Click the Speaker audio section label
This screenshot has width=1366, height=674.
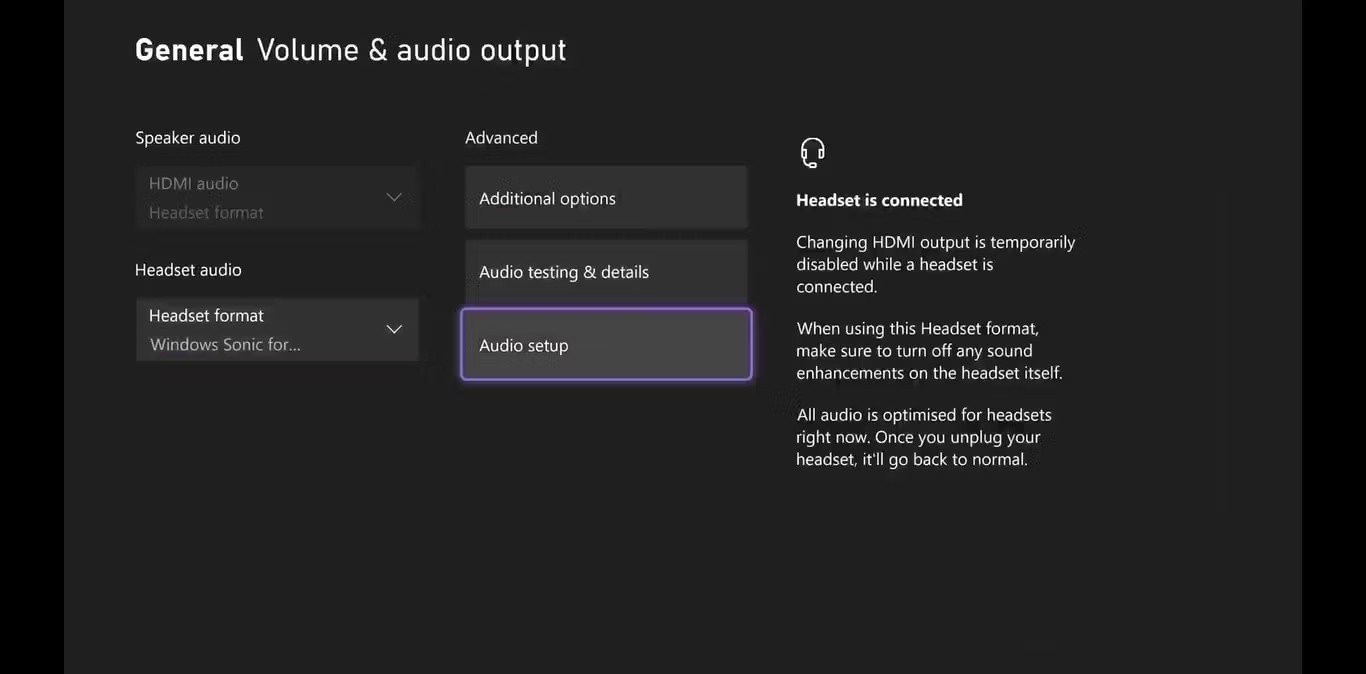pyautogui.click(x=188, y=138)
